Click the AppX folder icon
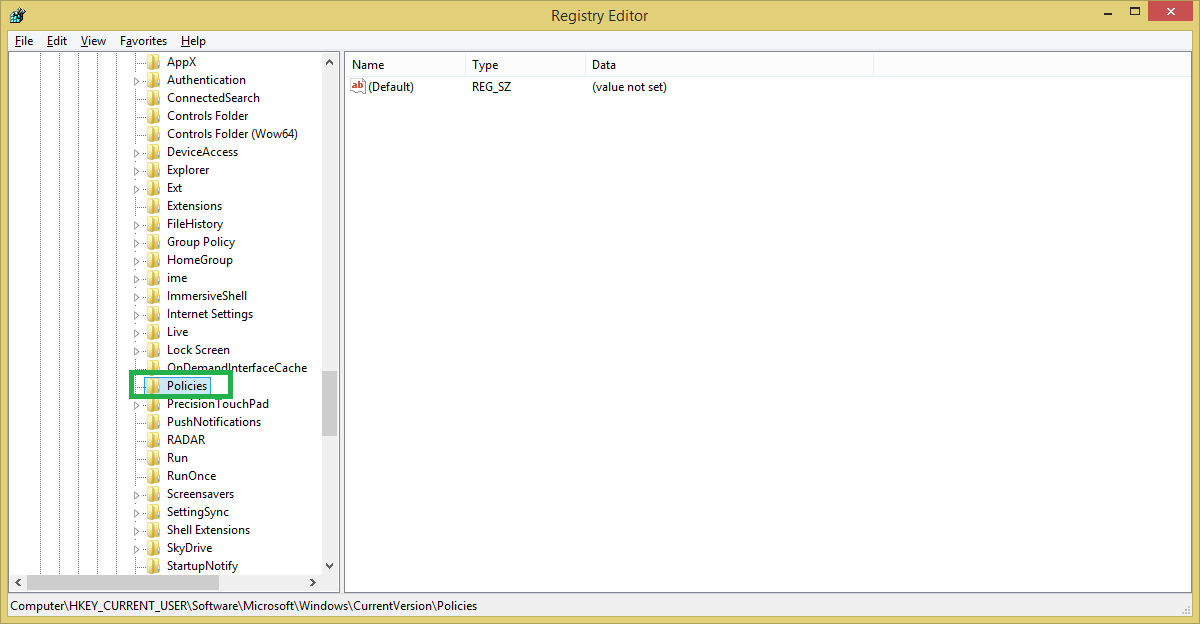Screen dimensions: 1200x624 (153, 62)
